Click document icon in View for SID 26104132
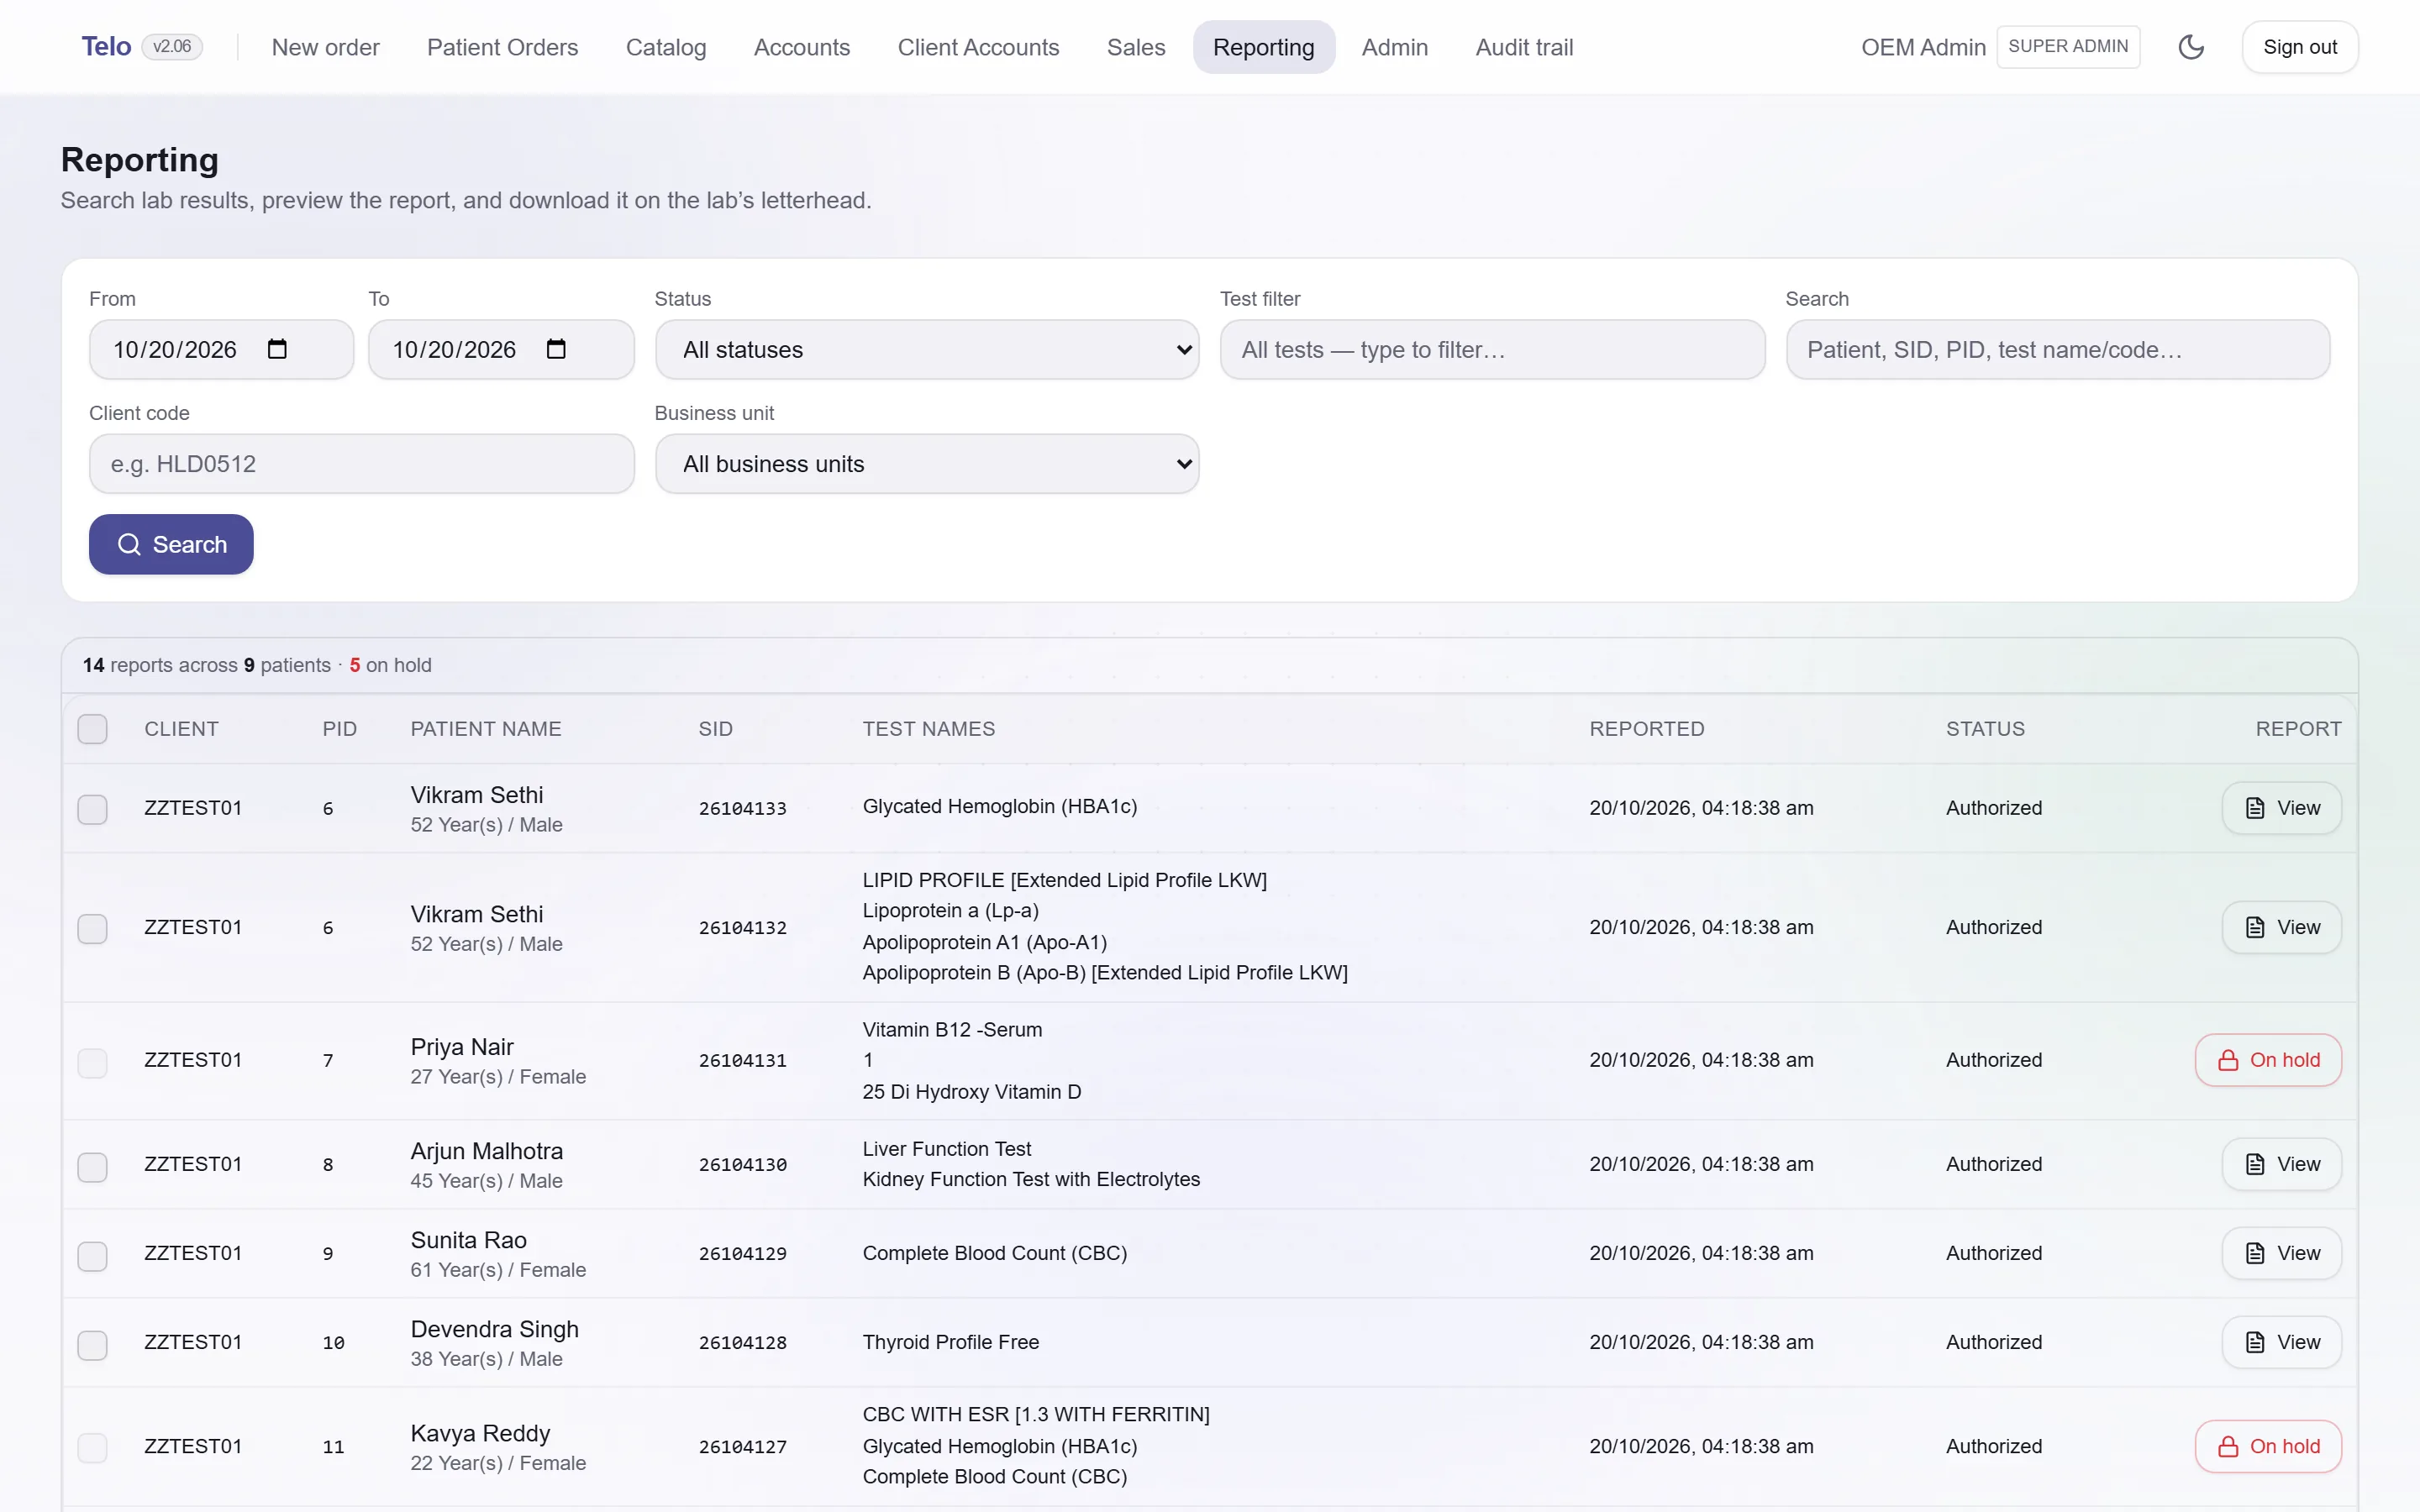This screenshot has height=1512, width=2420. point(2255,927)
